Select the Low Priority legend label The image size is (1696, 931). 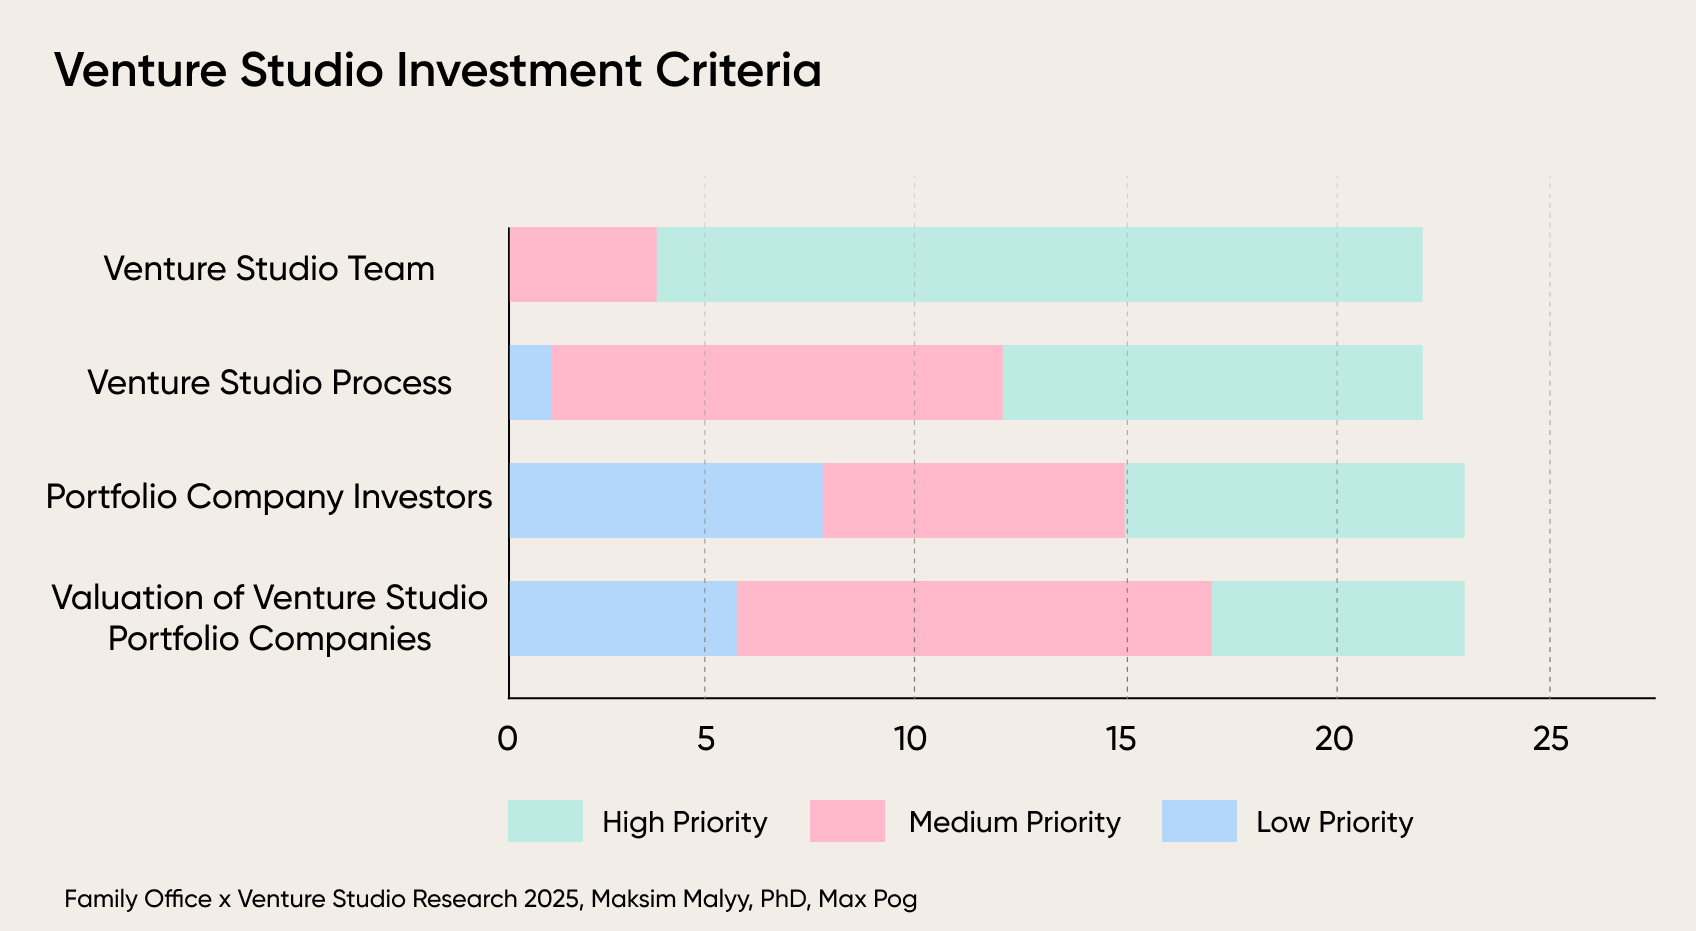click(x=1334, y=822)
